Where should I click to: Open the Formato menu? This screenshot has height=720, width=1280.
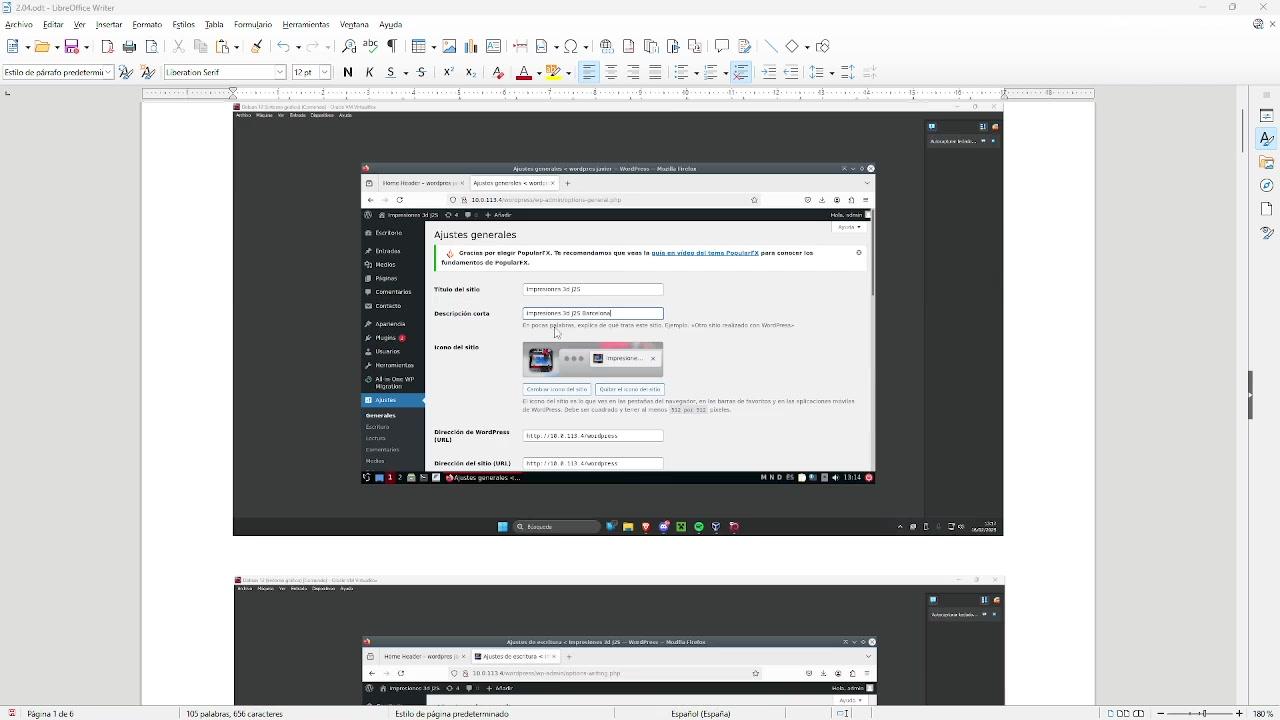pos(147,25)
